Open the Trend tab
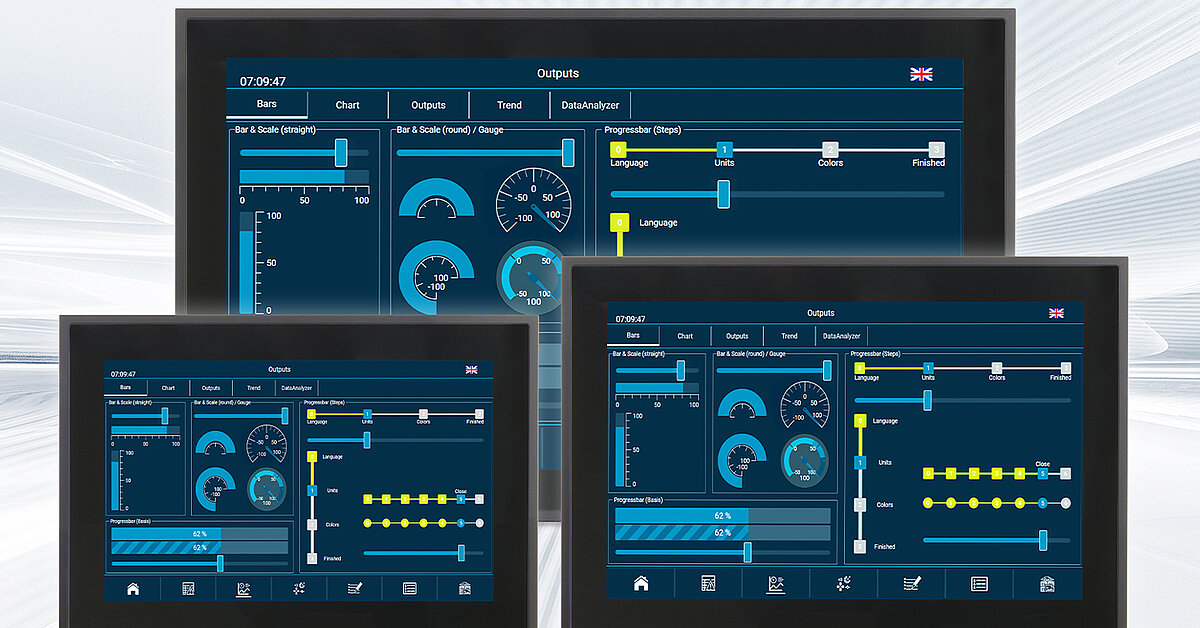Screen dimensions: 1200x628 tap(509, 105)
